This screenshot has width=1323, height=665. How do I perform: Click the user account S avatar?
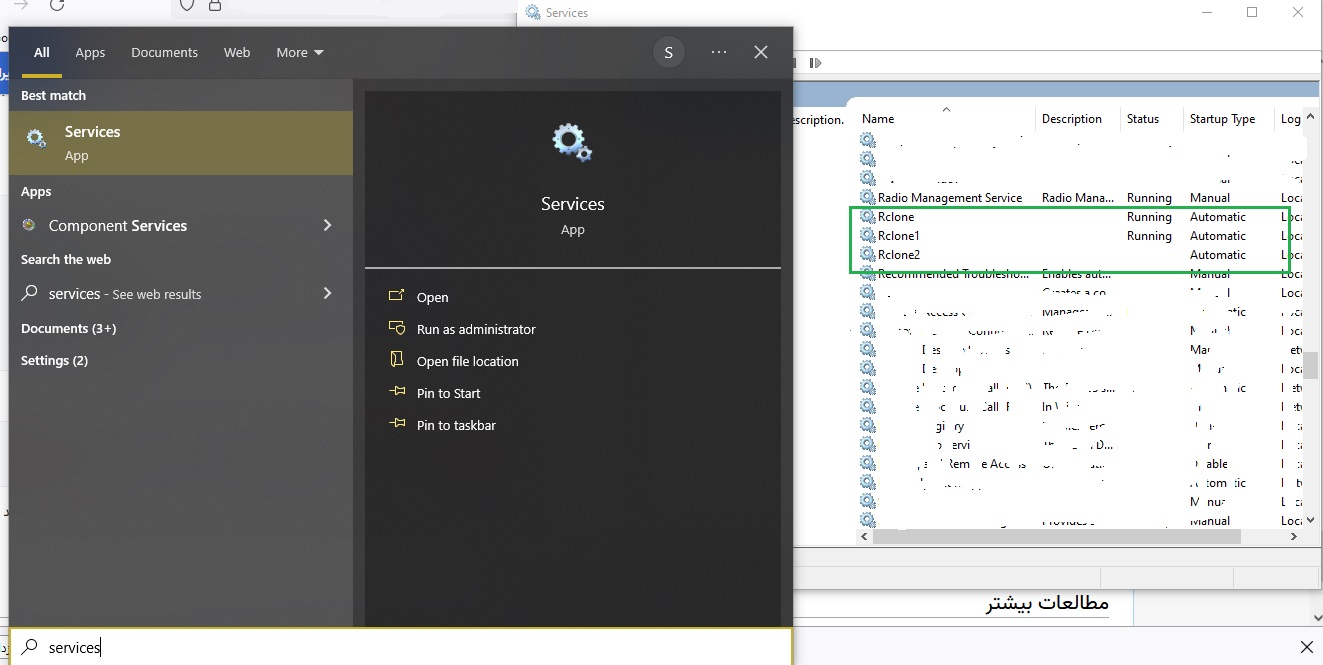668,53
